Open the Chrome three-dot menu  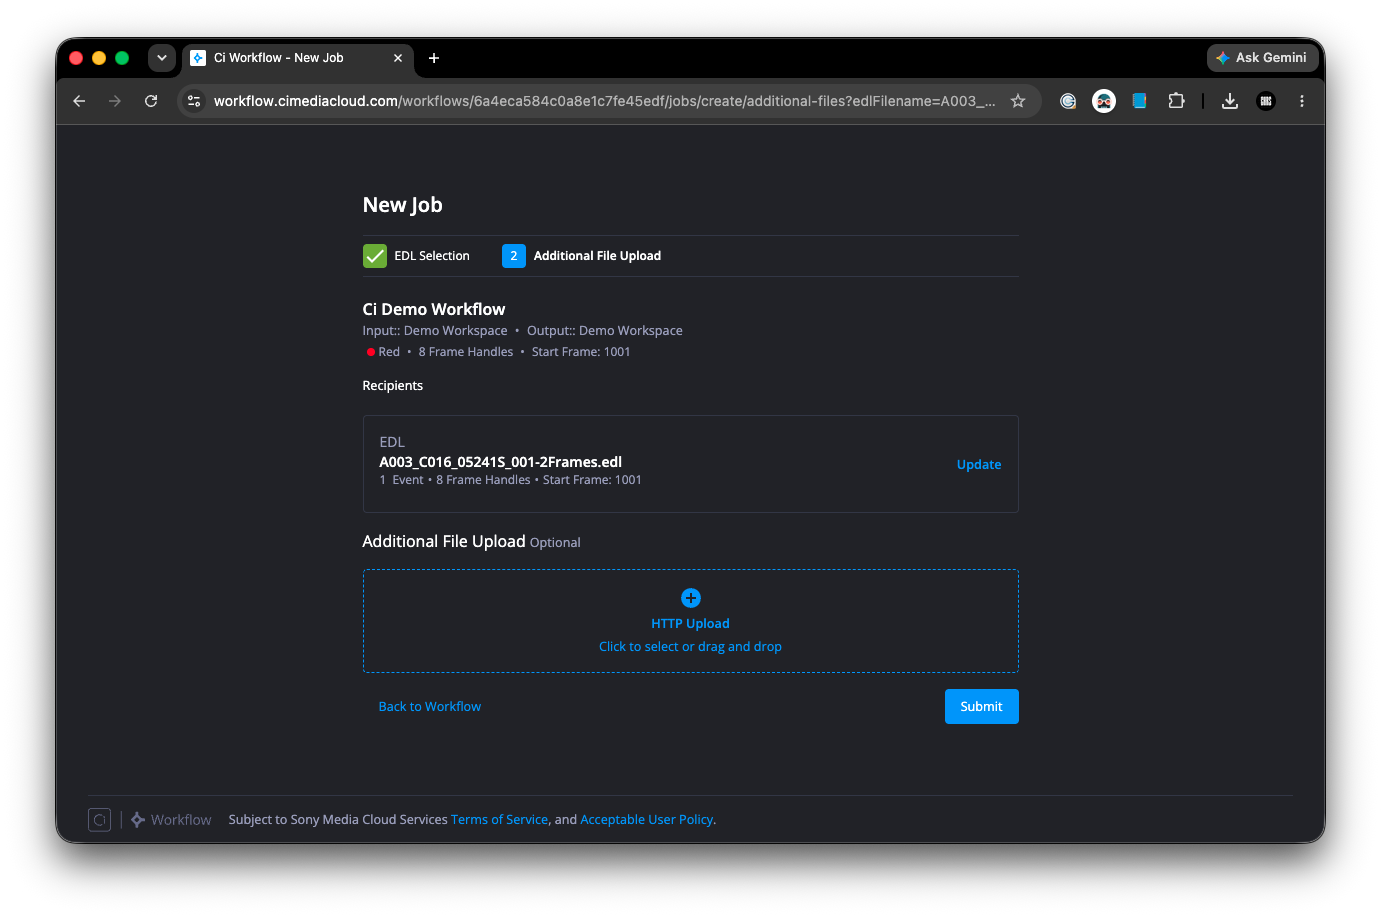pos(1302,101)
